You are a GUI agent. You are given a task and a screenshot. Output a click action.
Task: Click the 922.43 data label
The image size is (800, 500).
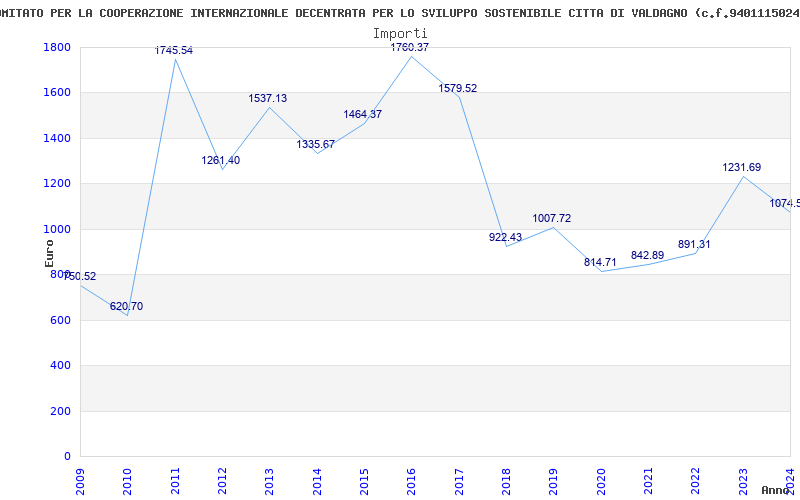point(506,237)
